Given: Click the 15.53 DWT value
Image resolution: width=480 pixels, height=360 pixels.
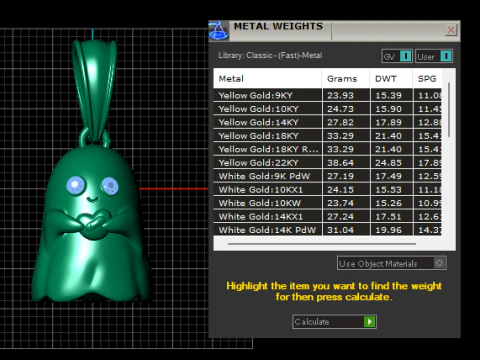Looking at the screenshot, I should (x=388, y=190).
